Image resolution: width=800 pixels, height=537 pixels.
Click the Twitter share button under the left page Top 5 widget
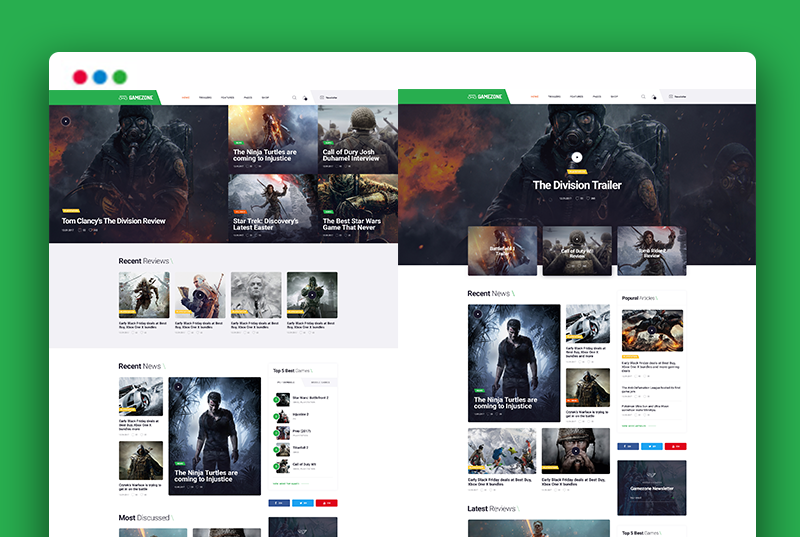[303, 503]
